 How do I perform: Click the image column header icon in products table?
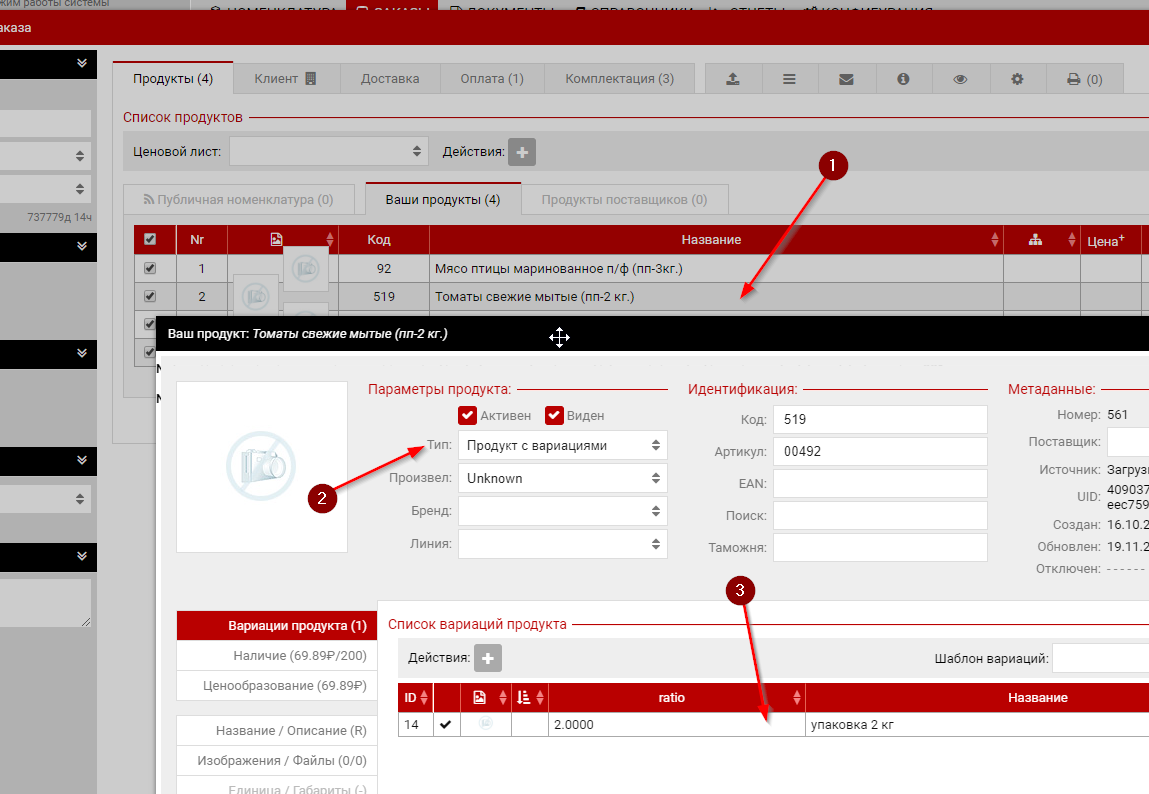(276, 240)
